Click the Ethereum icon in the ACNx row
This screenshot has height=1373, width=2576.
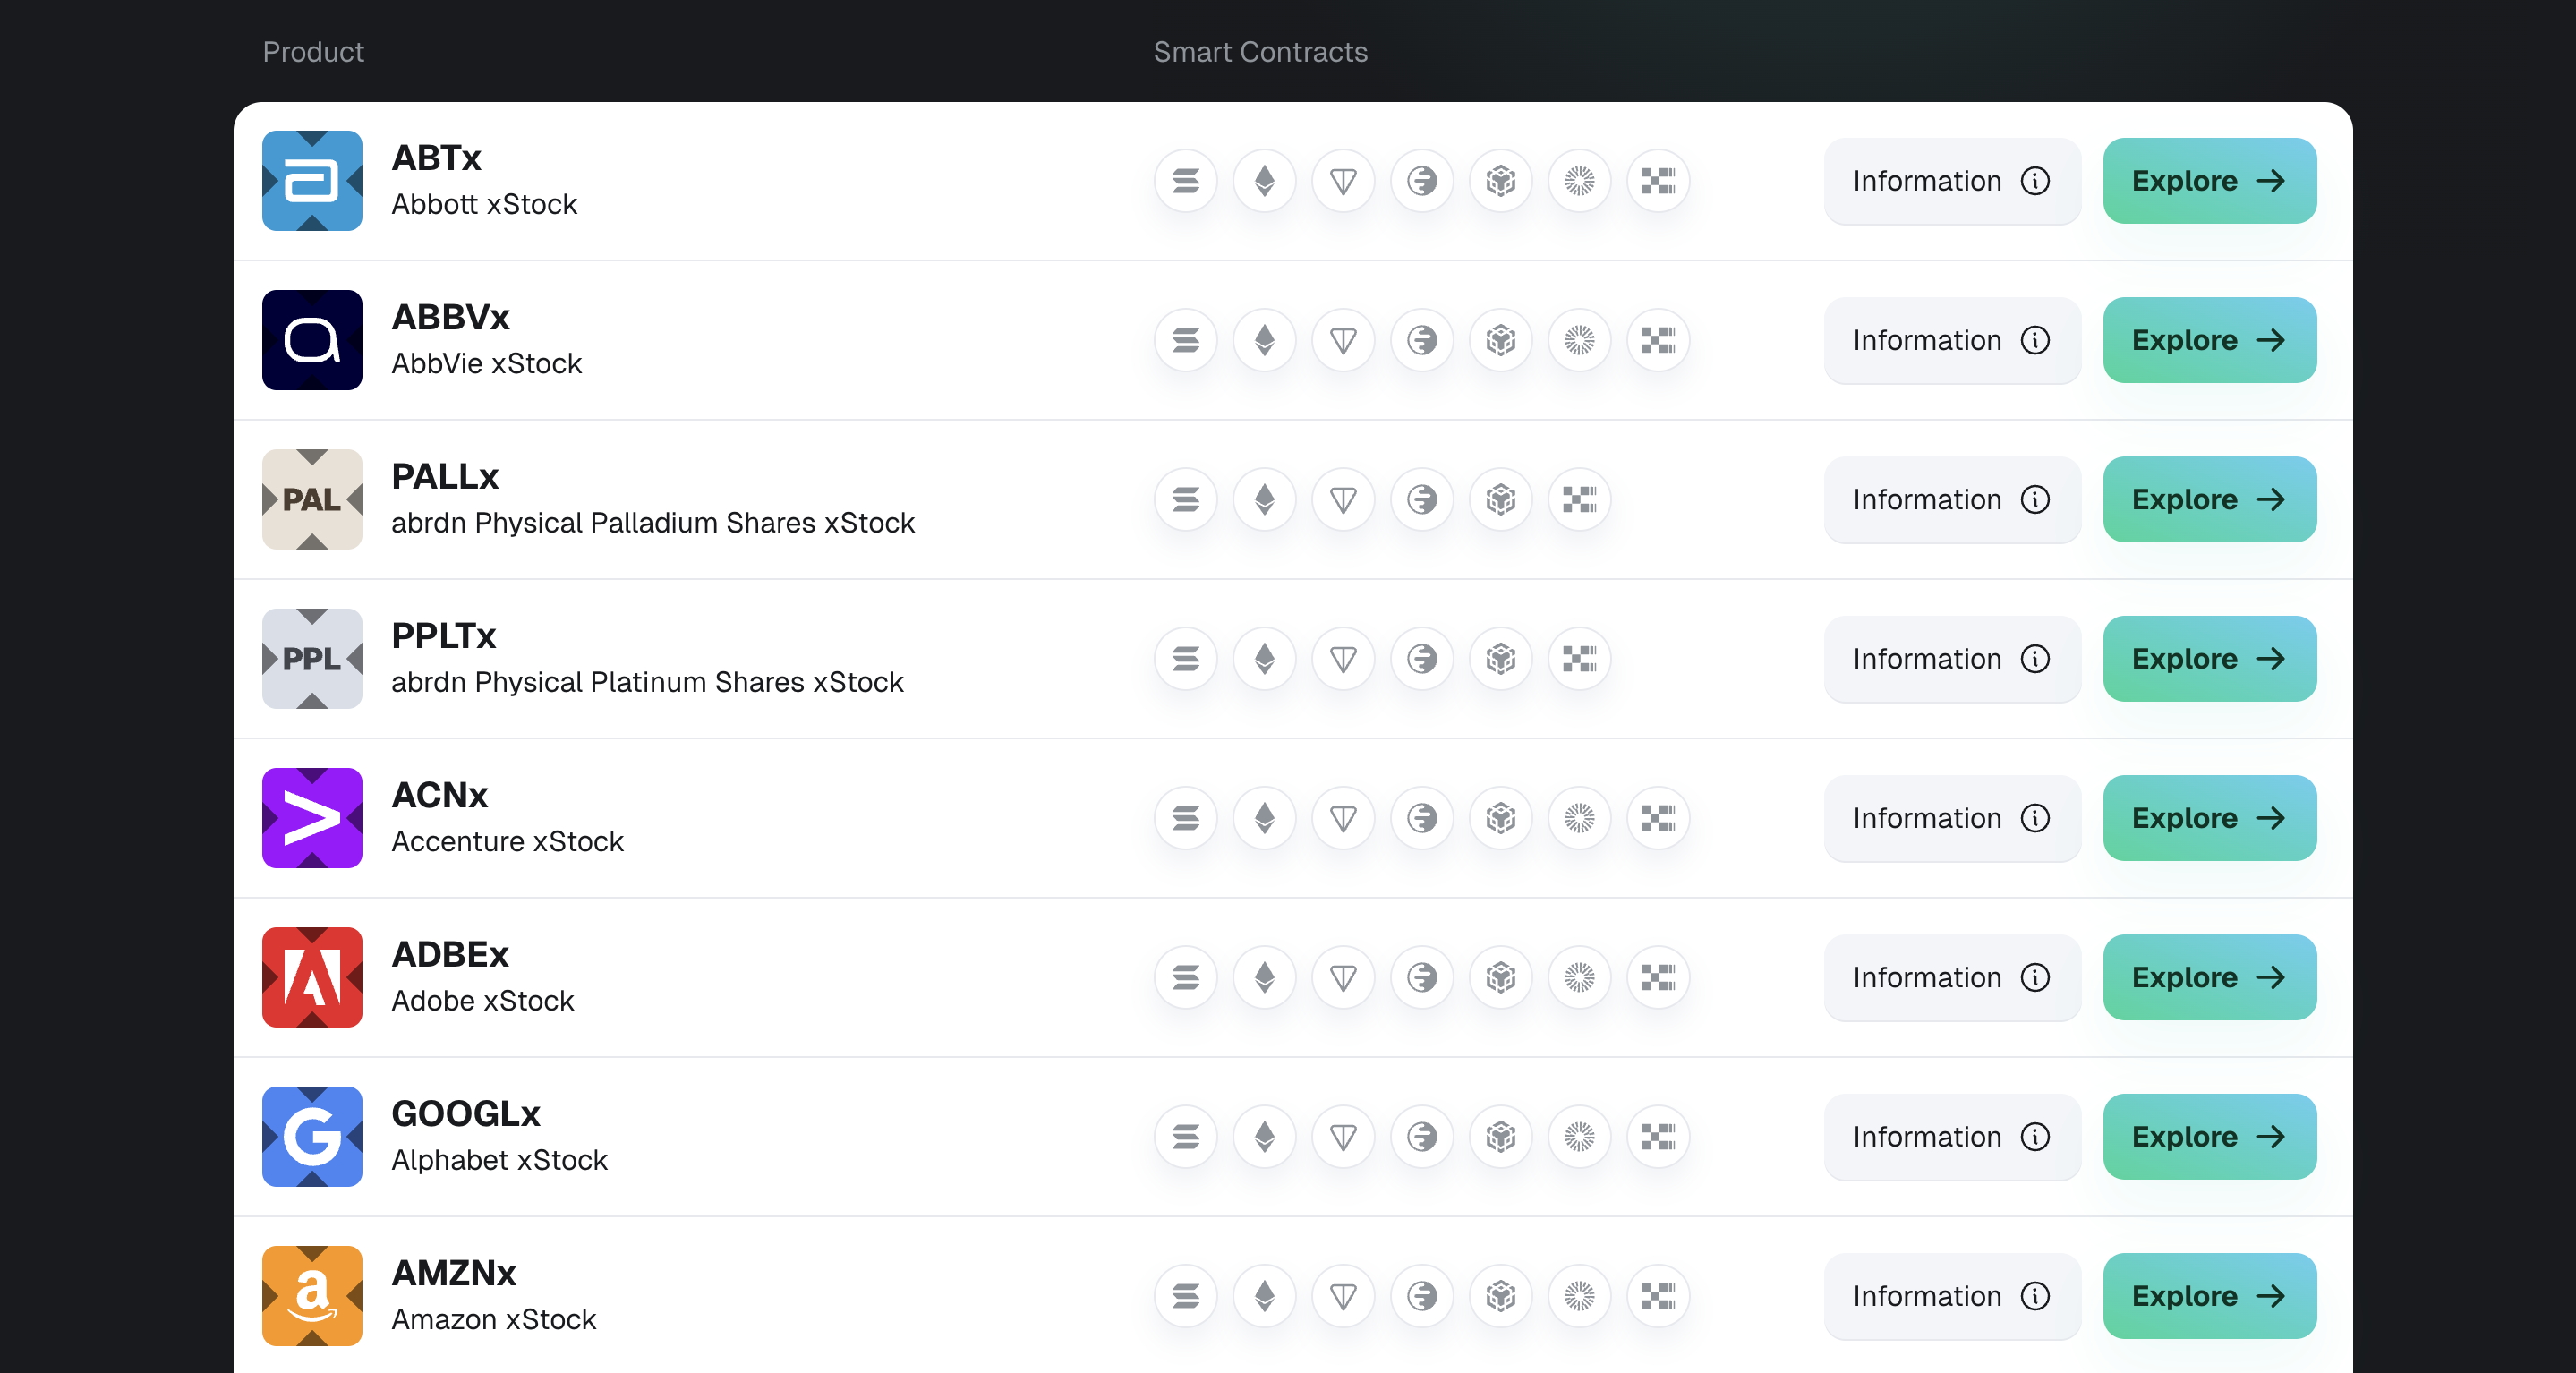pos(1265,818)
